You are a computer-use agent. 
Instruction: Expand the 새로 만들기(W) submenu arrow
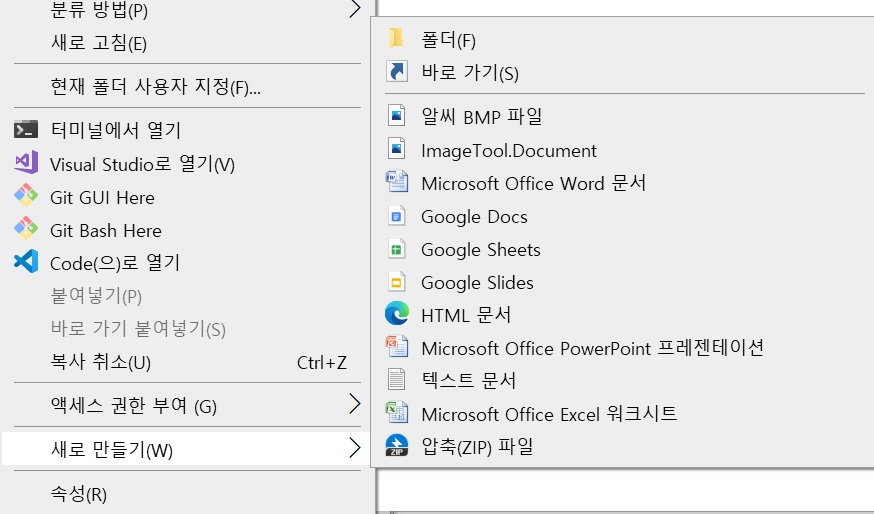click(x=355, y=448)
